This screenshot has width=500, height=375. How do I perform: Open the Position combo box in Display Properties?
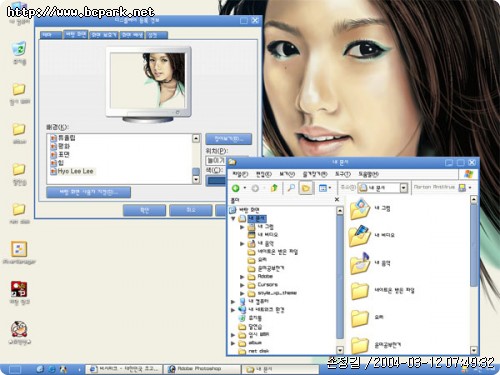click(x=216, y=160)
